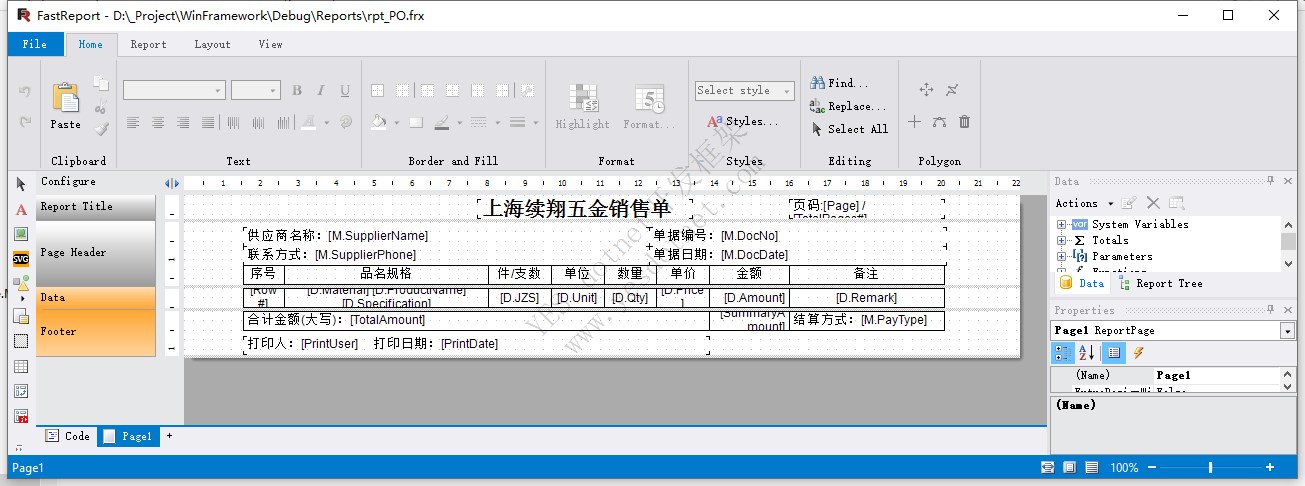Select the Picture object tool

(x=21, y=233)
